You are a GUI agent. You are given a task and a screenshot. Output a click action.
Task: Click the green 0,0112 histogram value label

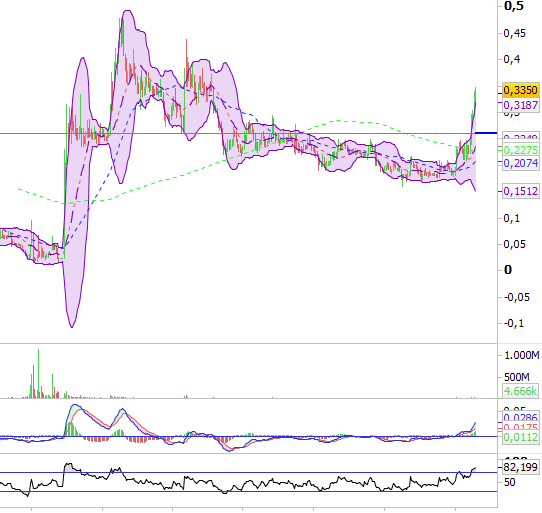(x=521, y=437)
